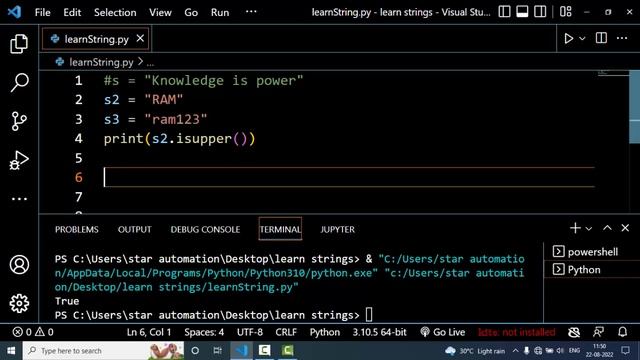Change indentation via Spaces: 4
The height and width of the screenshot is (360, 640).
tap(204, 332)
